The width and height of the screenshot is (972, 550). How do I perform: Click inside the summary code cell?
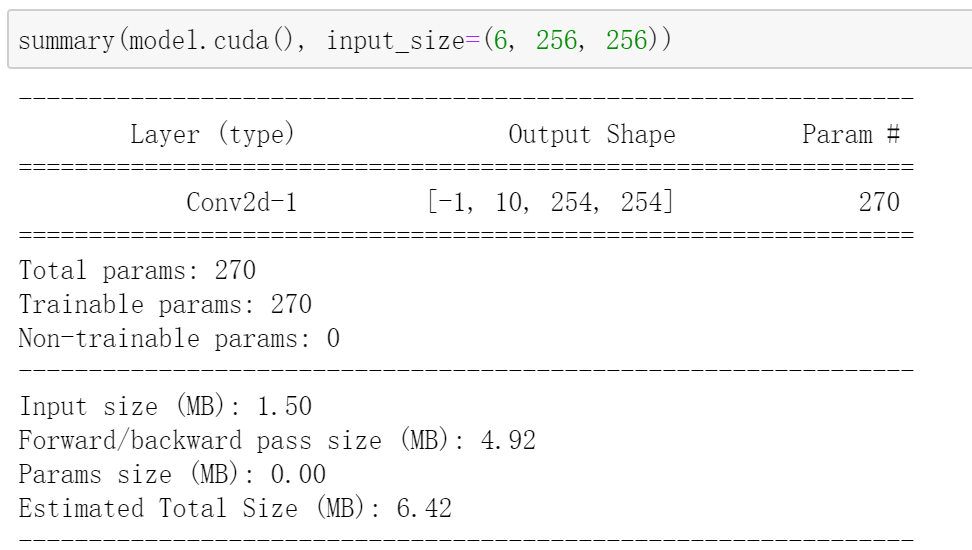click(490, 38)
